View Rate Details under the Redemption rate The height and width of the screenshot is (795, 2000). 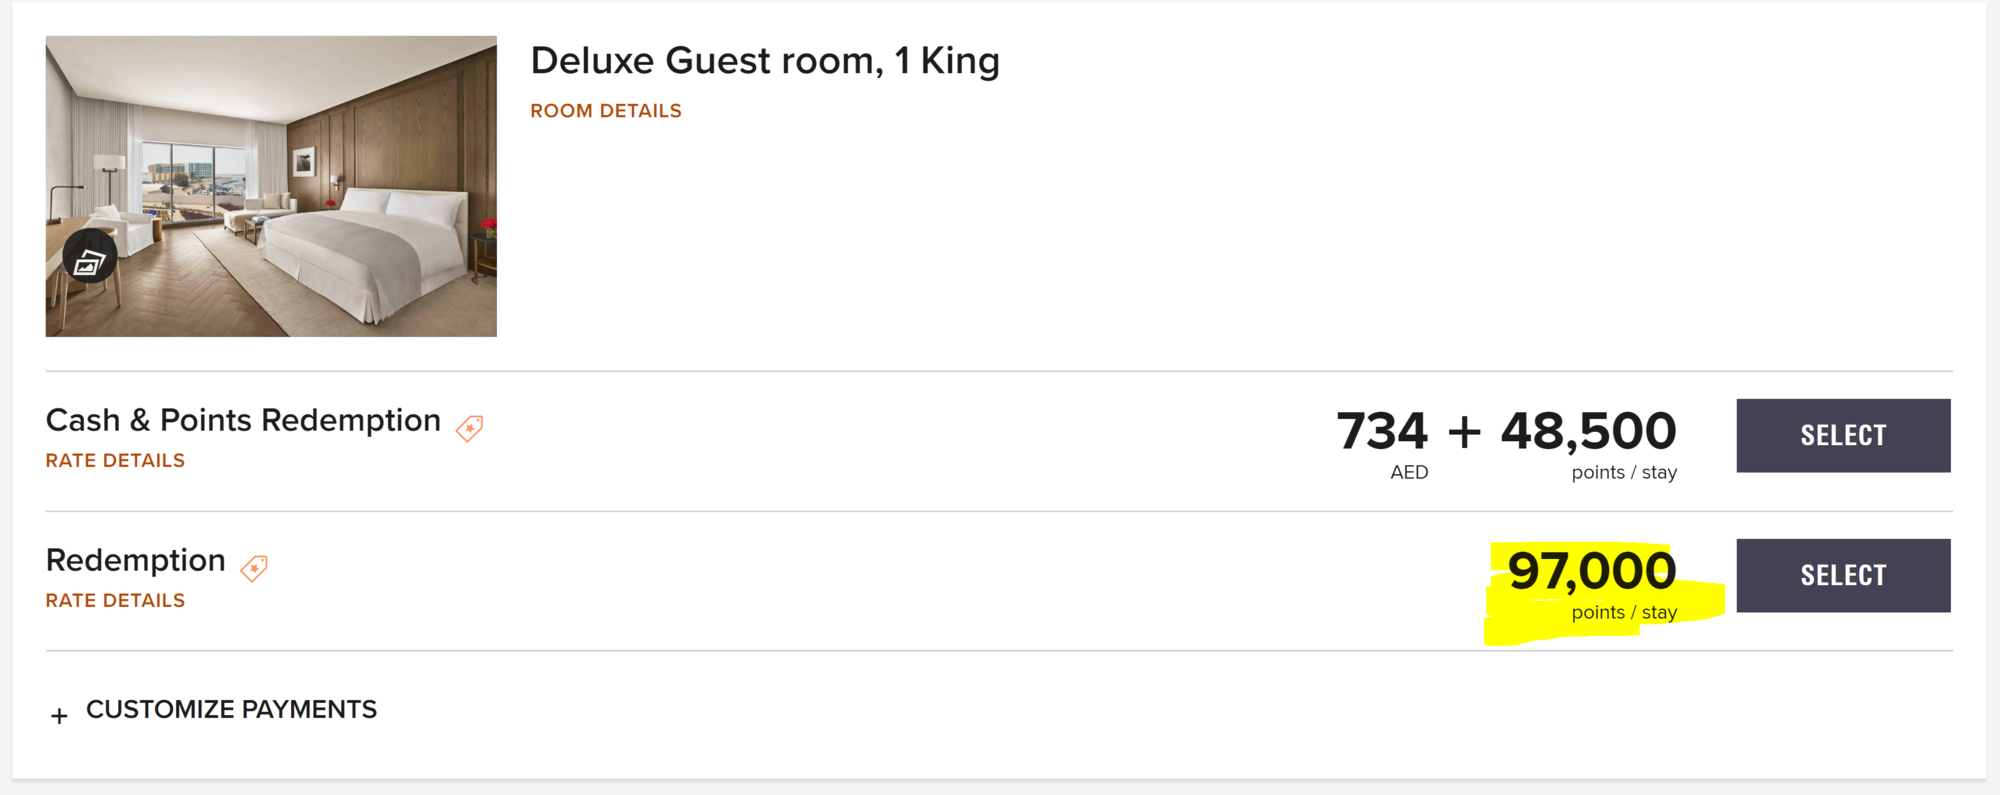pyautogui.click(x=115, y=601)
